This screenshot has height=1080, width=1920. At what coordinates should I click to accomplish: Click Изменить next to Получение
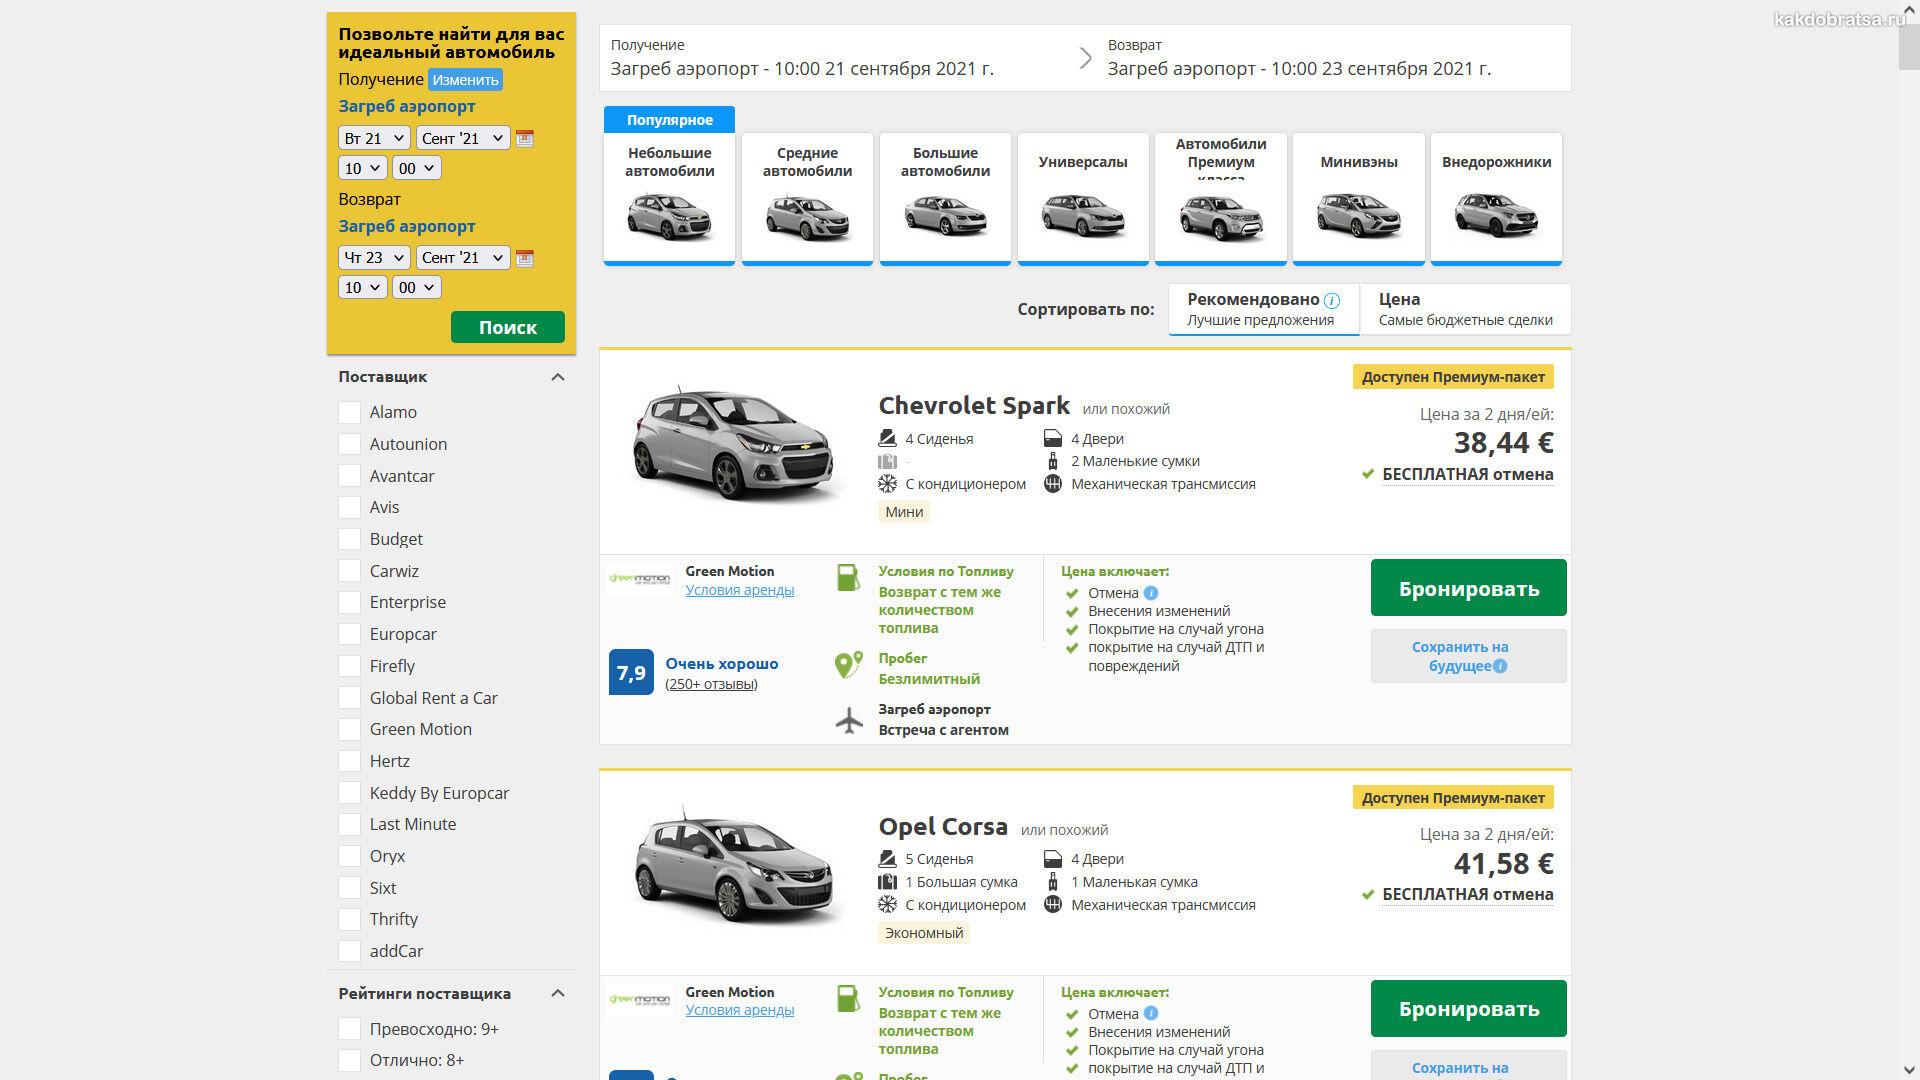coord(465,80)
